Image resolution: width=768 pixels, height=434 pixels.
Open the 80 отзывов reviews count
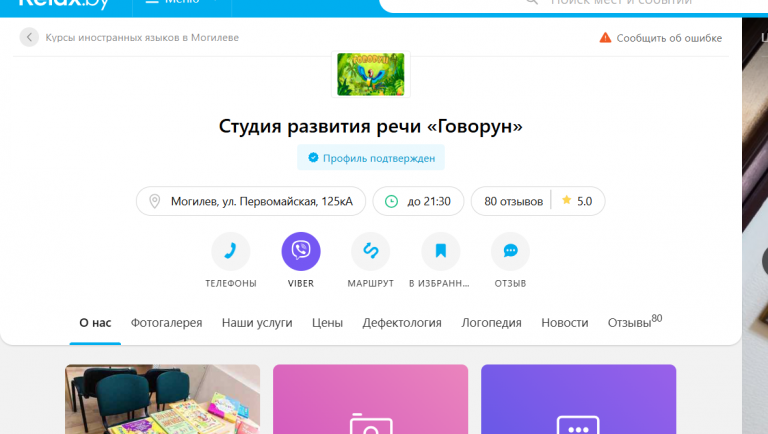(513, 201)
